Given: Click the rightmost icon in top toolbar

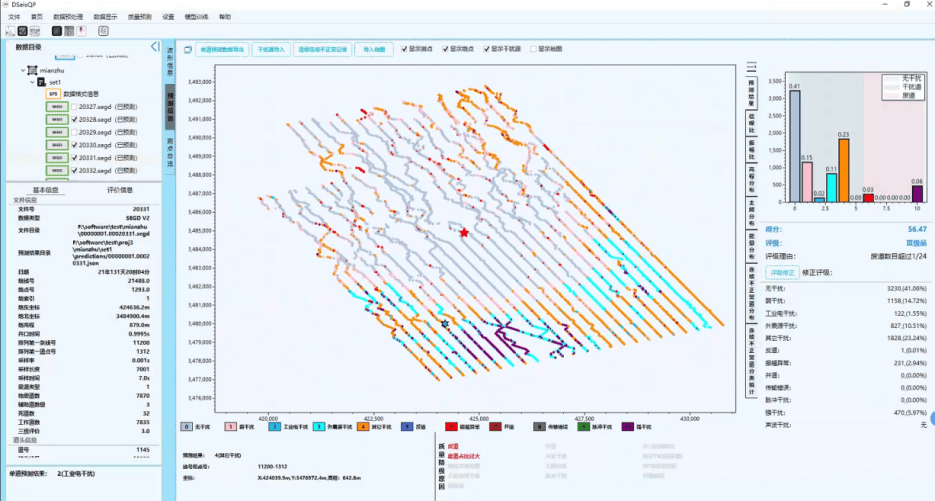Looking at the screenshot, I should coord(103,31).
